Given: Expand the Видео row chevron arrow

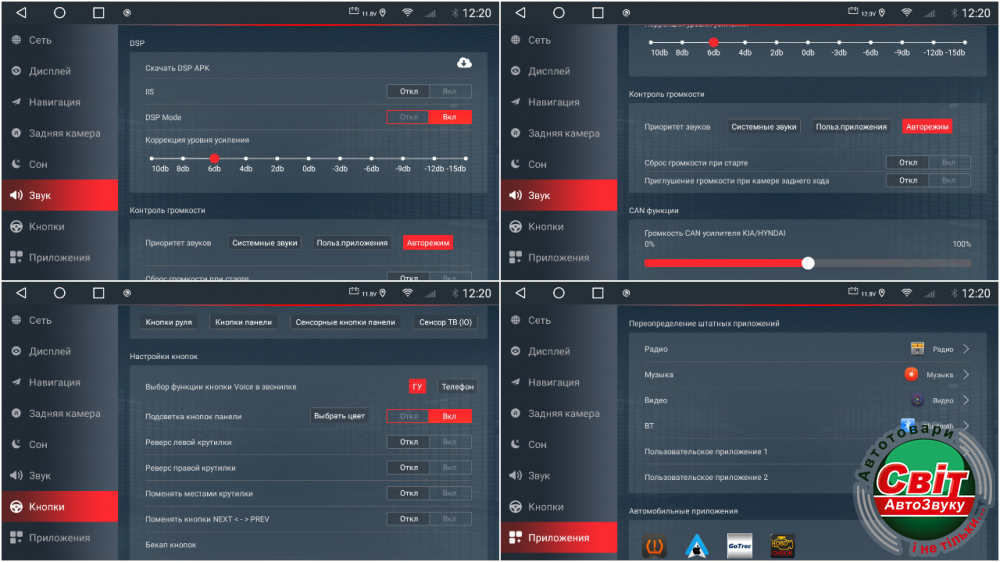Looking at the screenshot, I should click(x=966, y=400).
